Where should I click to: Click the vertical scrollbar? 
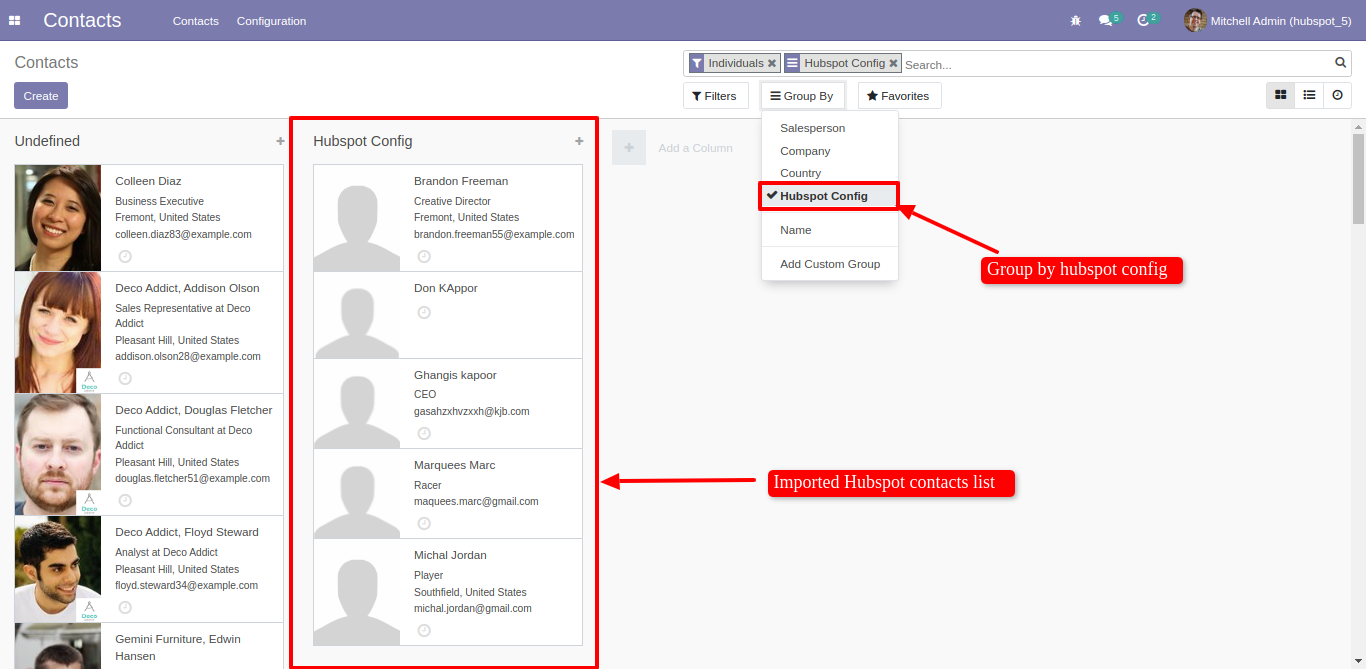click(1358, 180)
